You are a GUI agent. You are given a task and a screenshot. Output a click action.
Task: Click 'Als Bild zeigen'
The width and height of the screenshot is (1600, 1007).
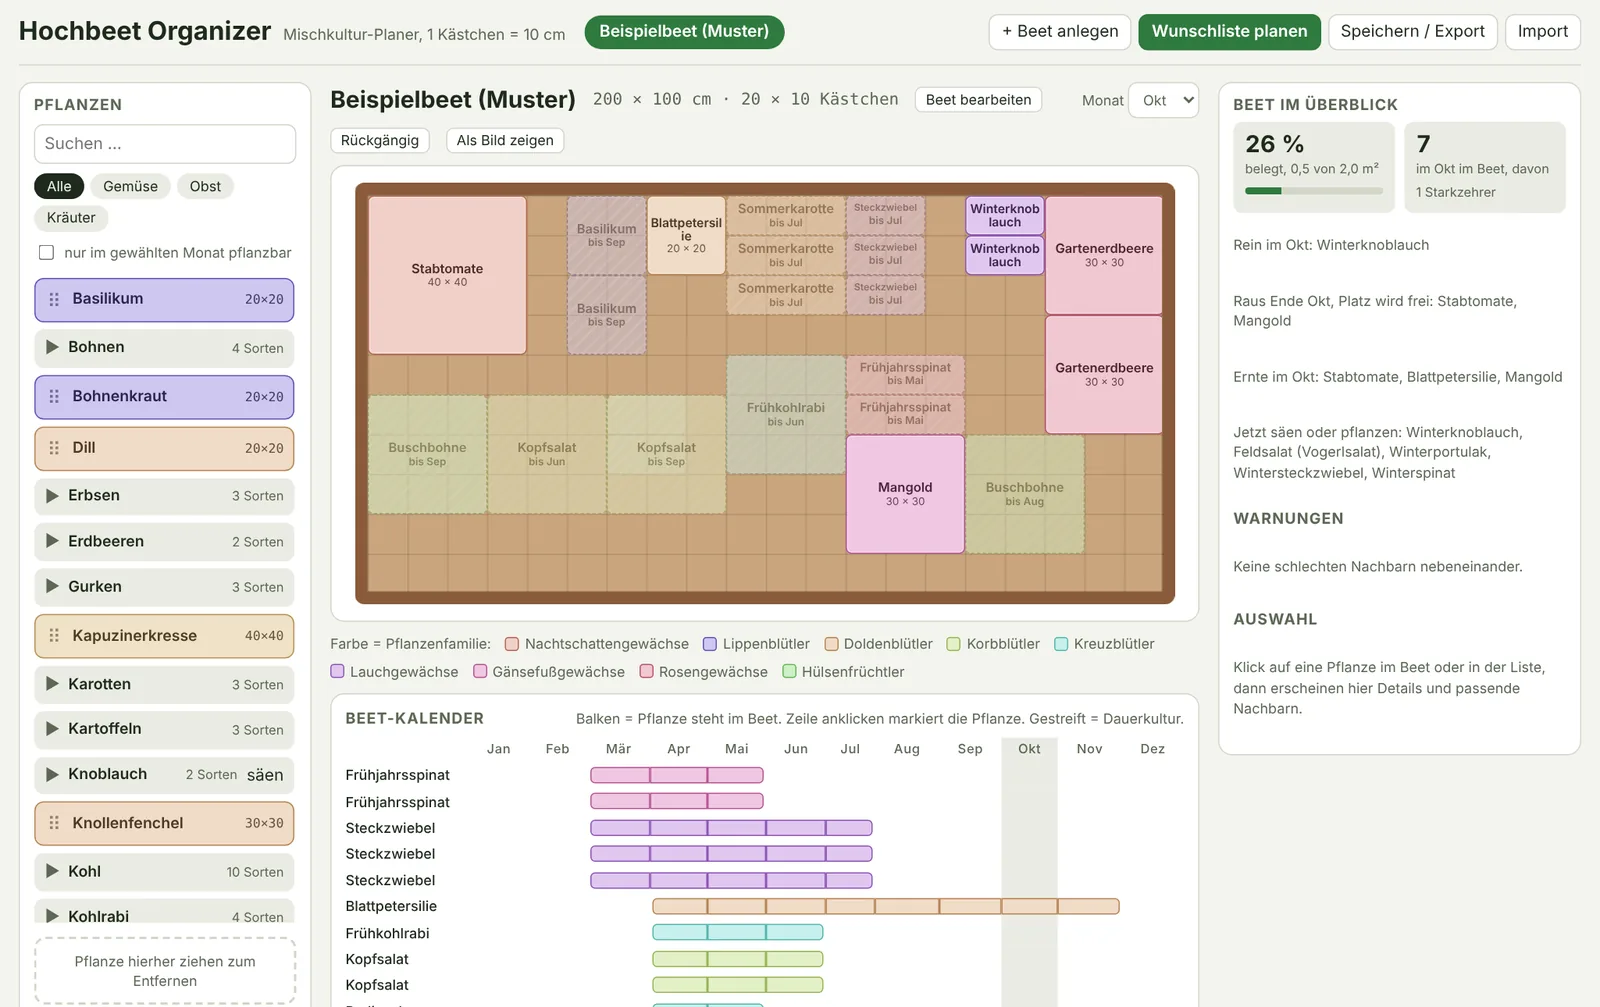pyautogui.click(x=505, y=140)
